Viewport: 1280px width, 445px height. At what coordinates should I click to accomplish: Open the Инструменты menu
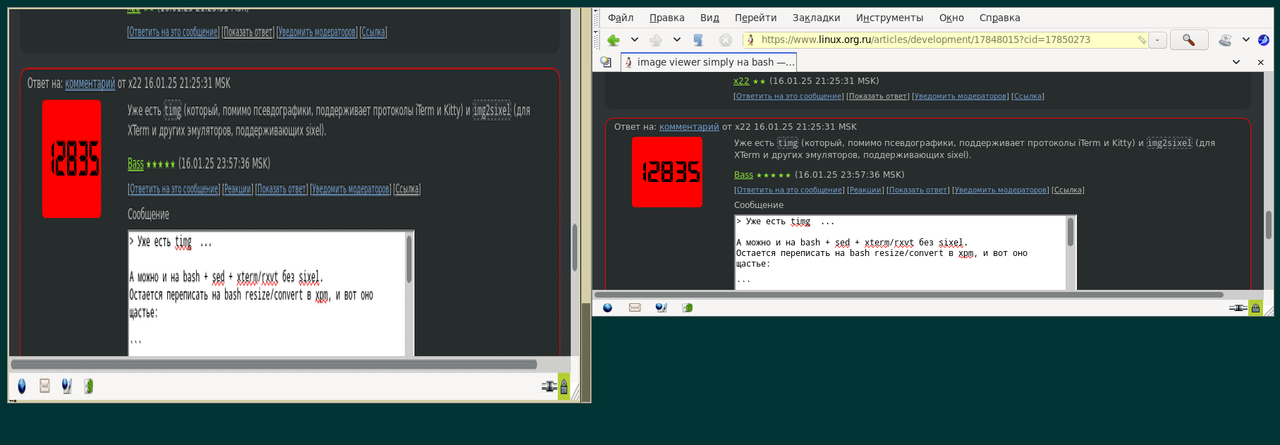(890, 17)
